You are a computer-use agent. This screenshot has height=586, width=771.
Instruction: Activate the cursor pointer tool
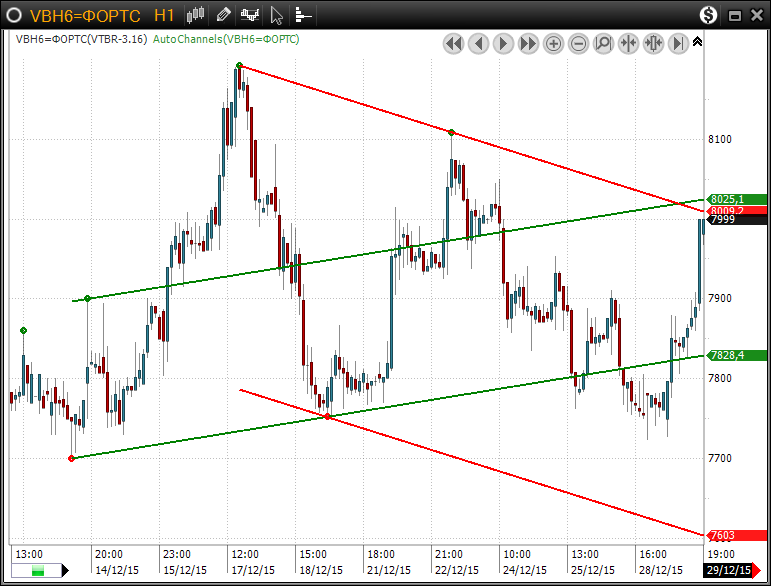pyautogui.click(x=277, y=15)
